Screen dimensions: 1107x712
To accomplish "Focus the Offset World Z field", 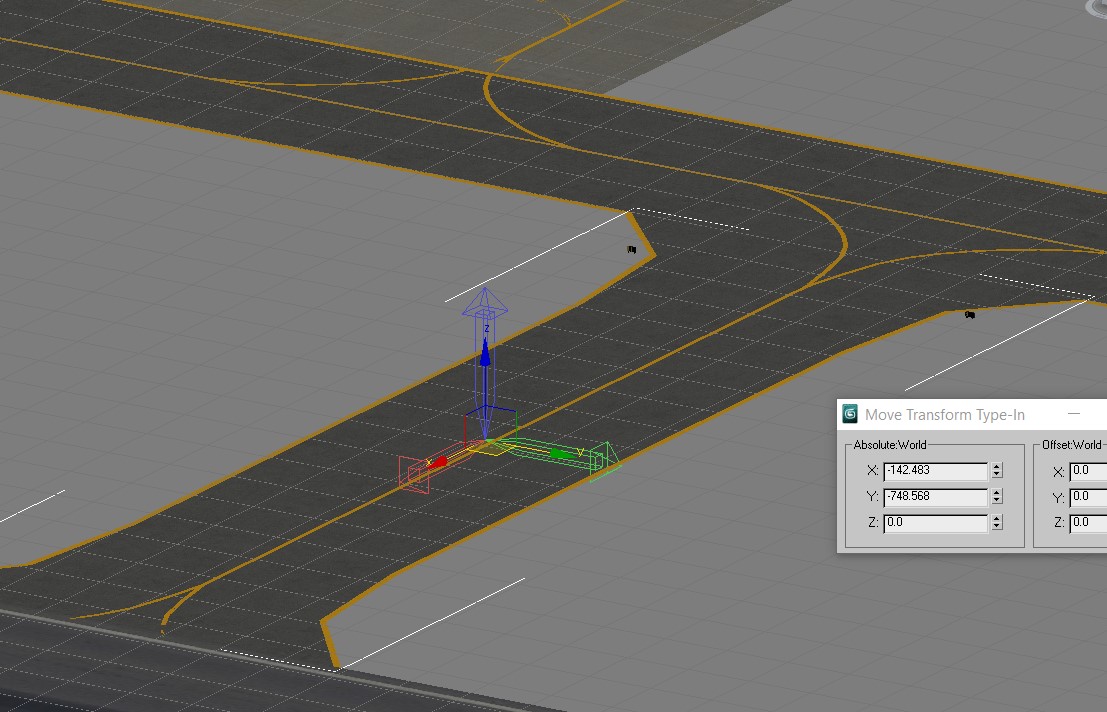I will [x=1088, y=523].
